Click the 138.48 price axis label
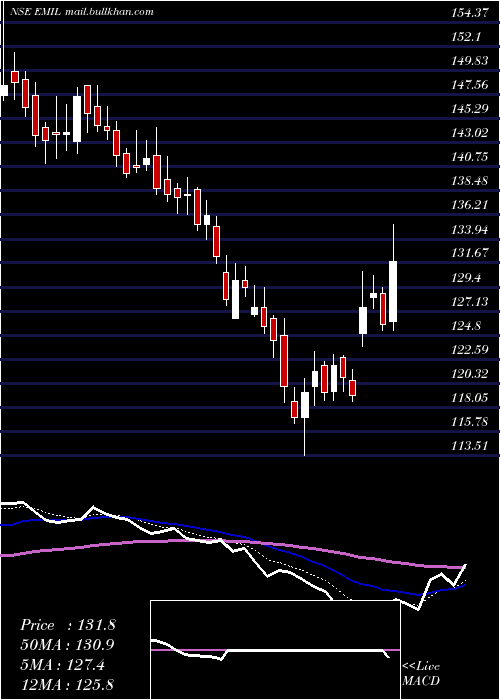Screen dimensions: 500x700 pyautogui.click(x=469, y=181)
